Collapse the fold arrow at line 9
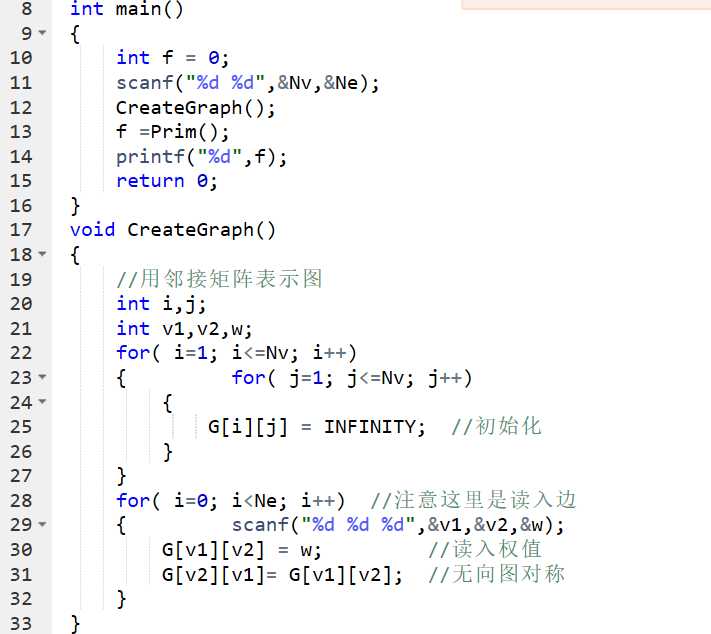 click(x=42, y=33)
